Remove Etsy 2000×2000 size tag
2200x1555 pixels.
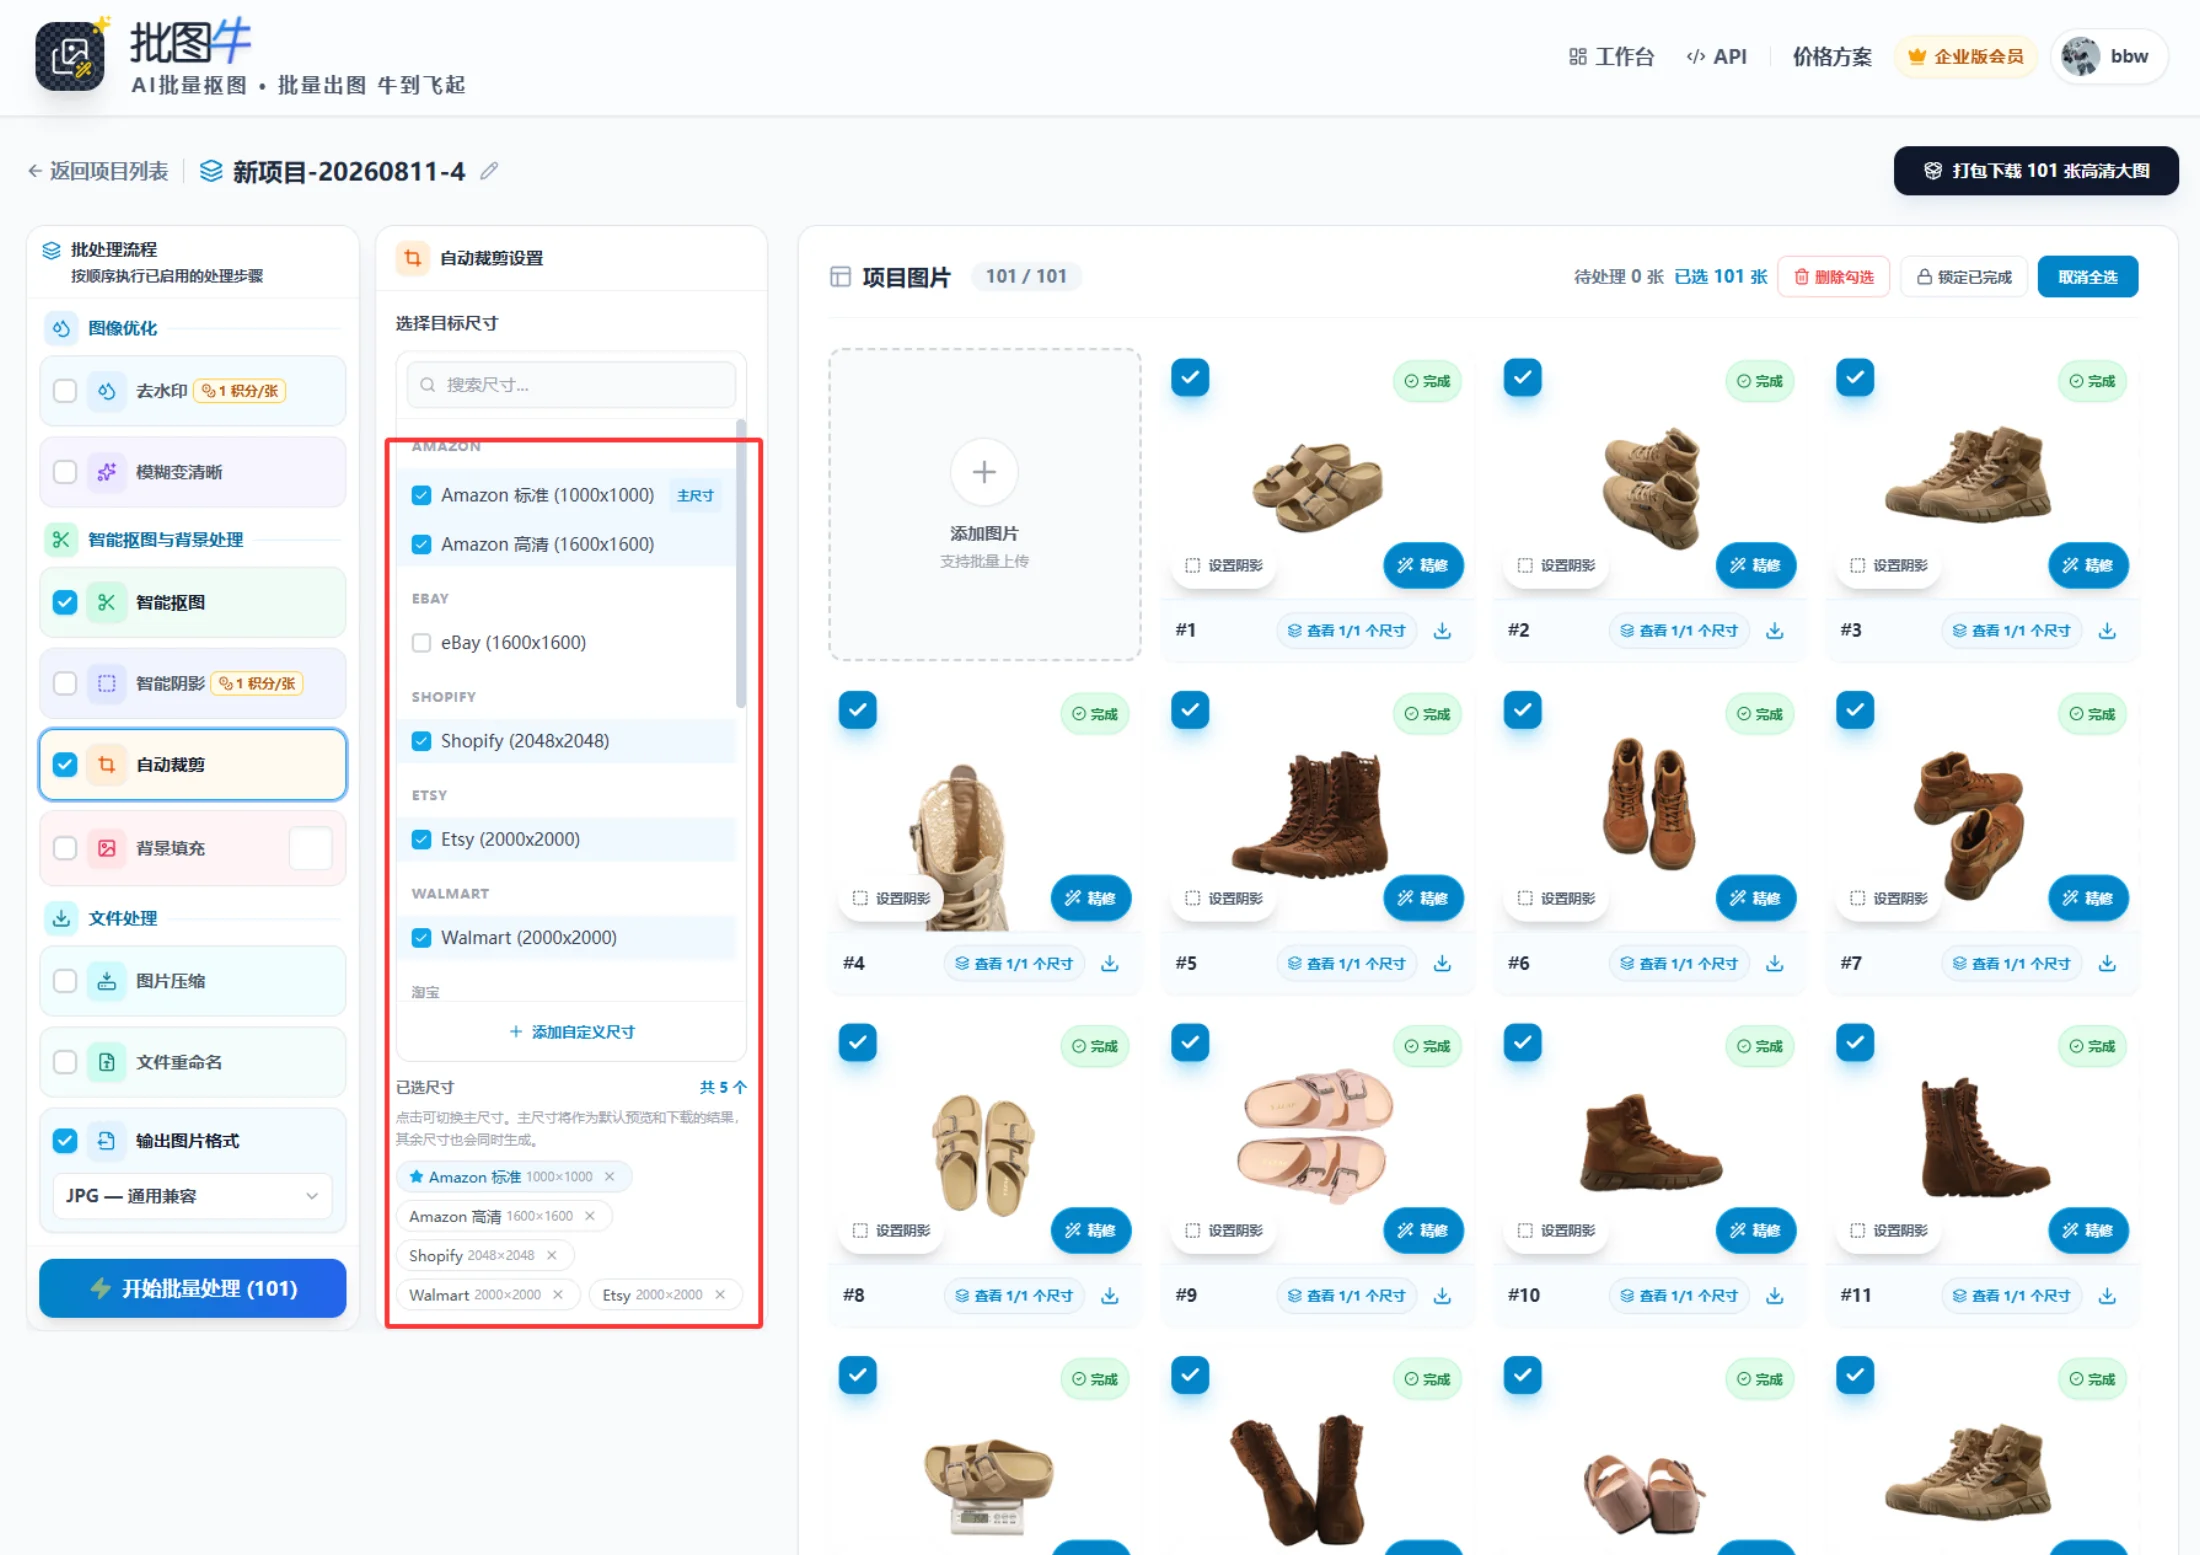click(720, 1295)
